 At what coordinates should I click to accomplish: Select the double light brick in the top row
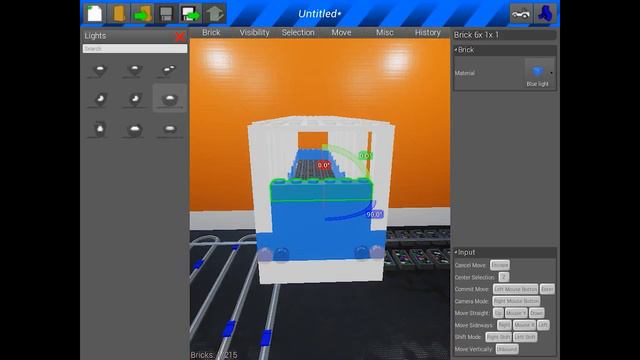[x=169, y=69]
